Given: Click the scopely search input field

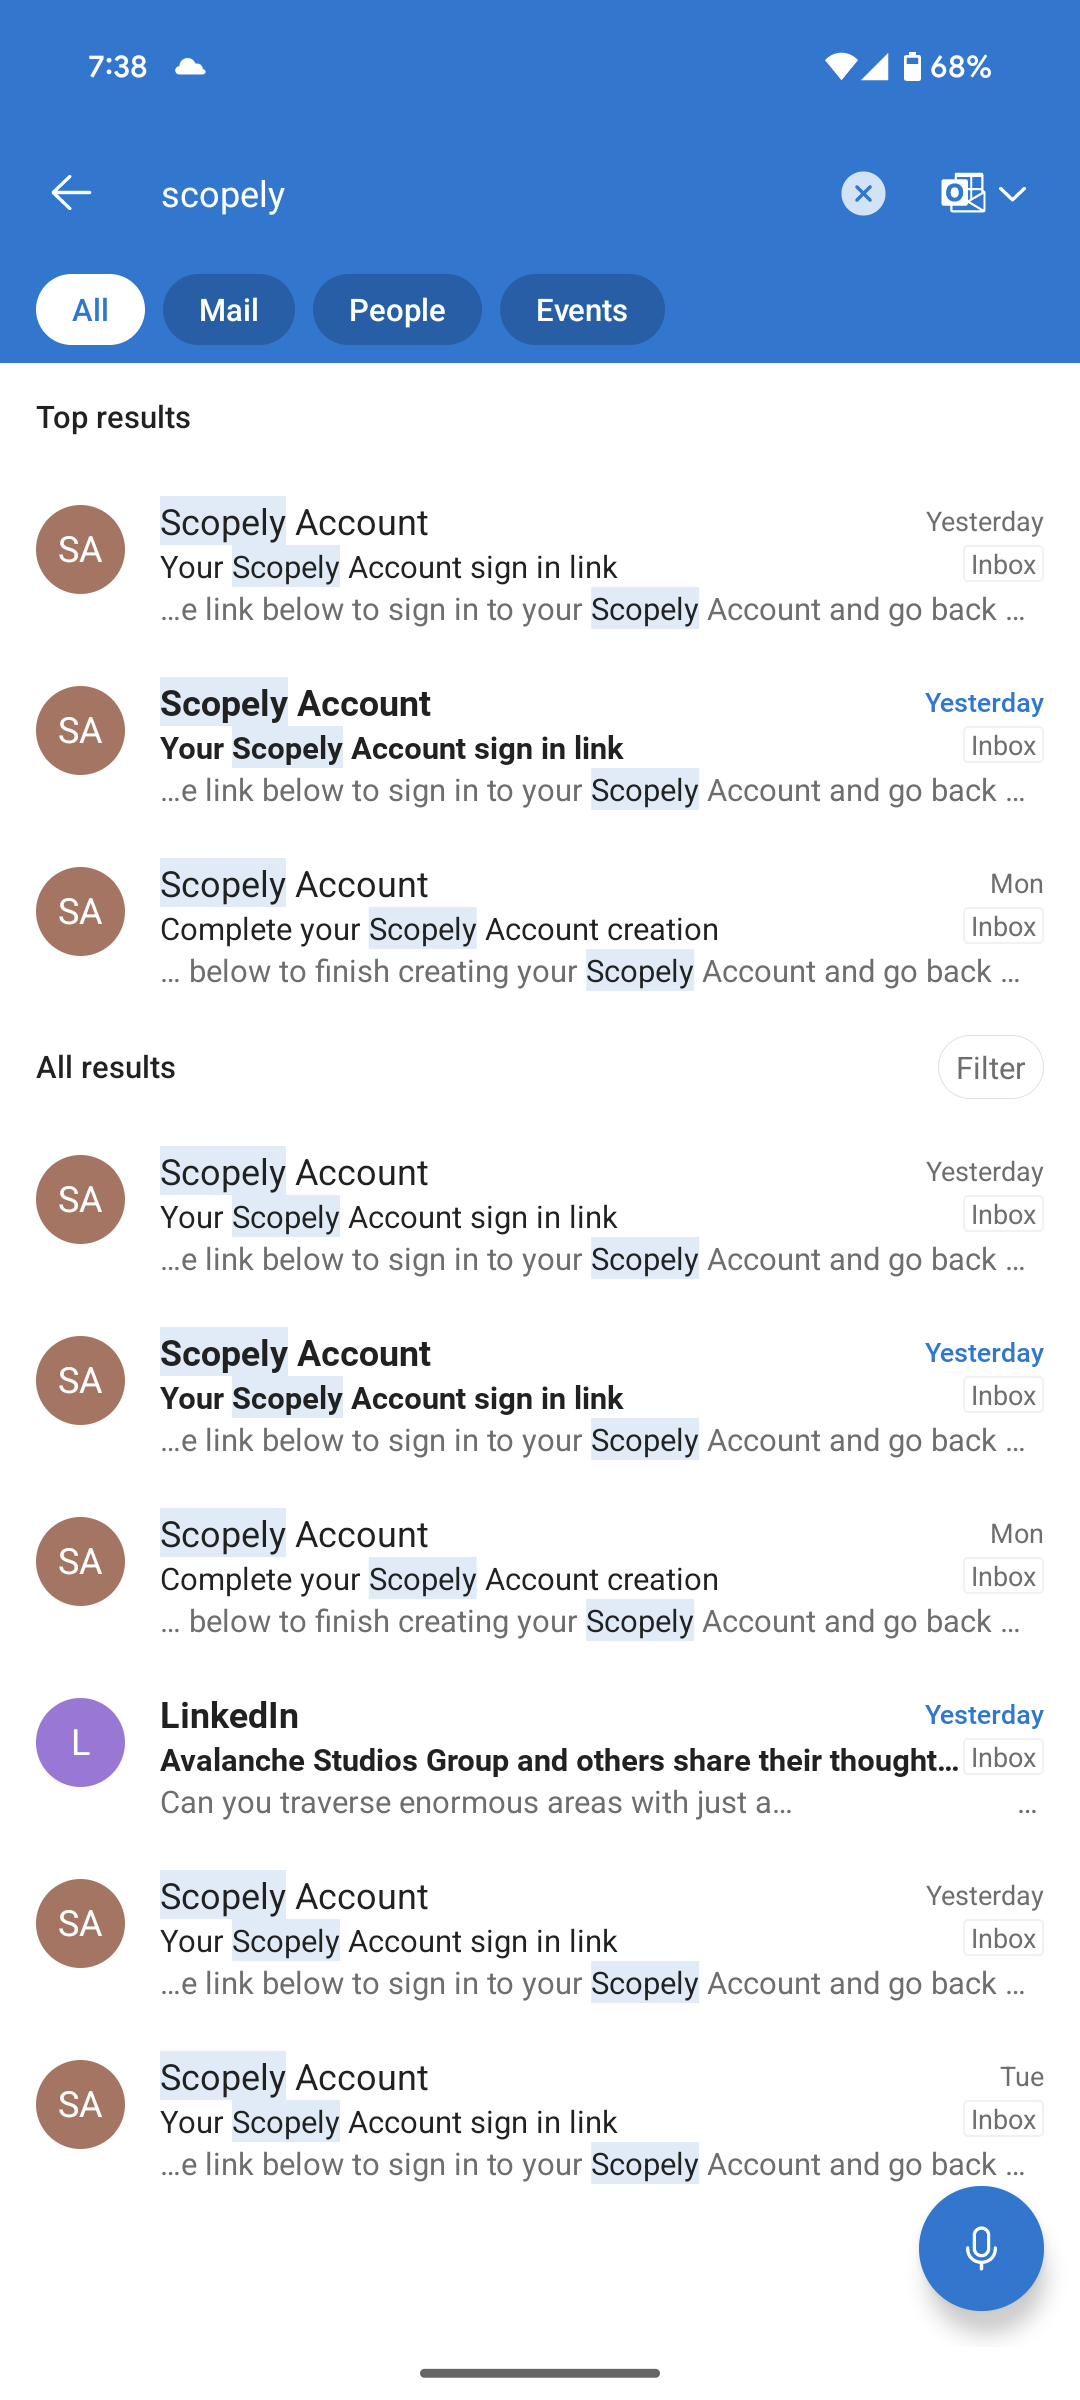Looking at the screenshot, I should tap(490, 193).
